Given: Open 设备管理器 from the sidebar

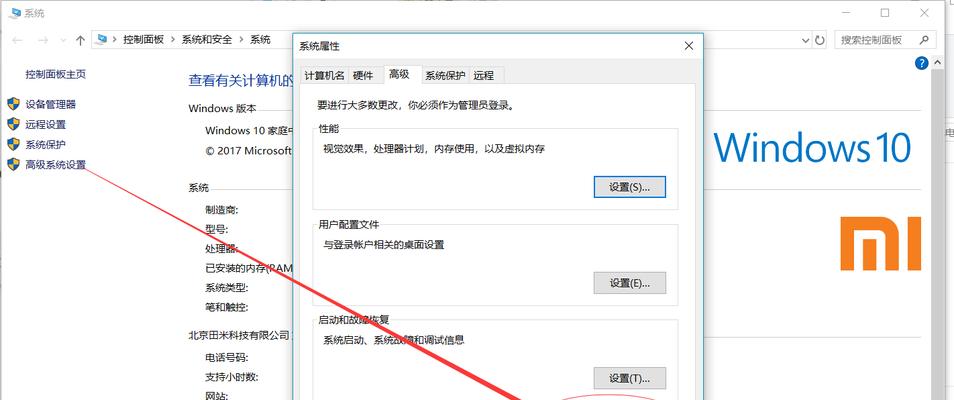Looking at the screenshot, I should (50, 104).
